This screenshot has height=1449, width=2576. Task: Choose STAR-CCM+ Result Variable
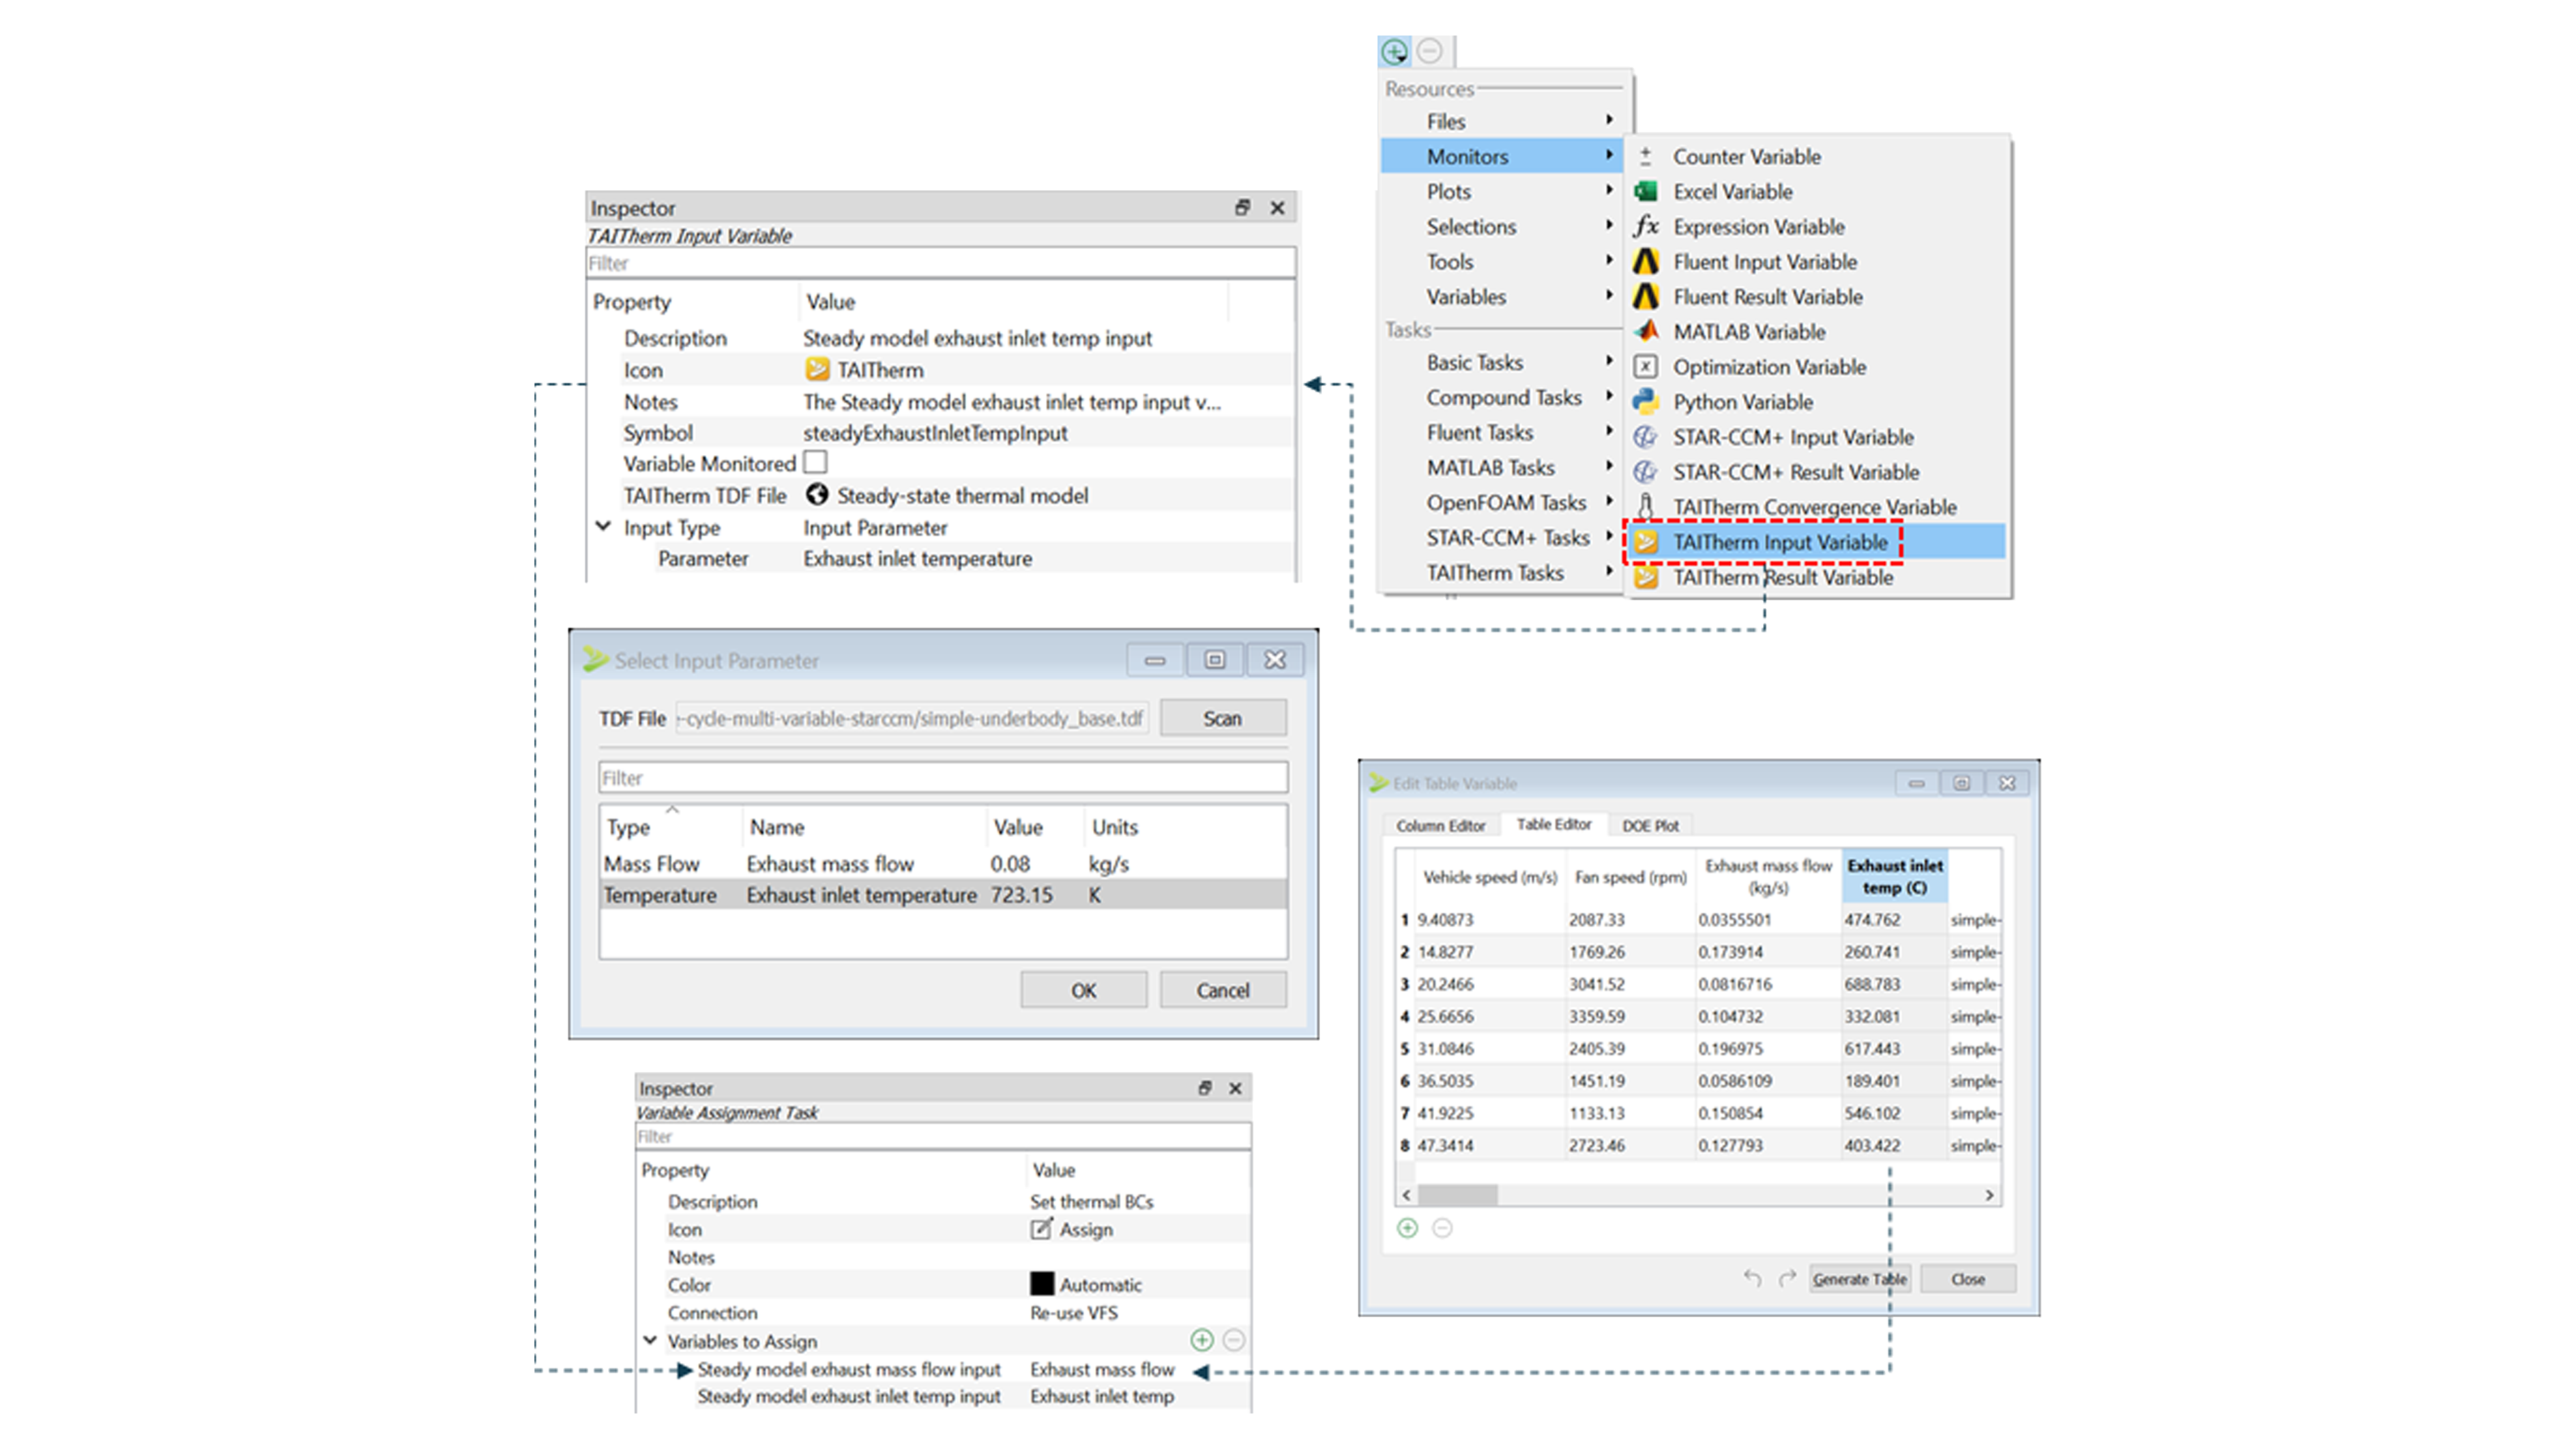pos(1795,472)
